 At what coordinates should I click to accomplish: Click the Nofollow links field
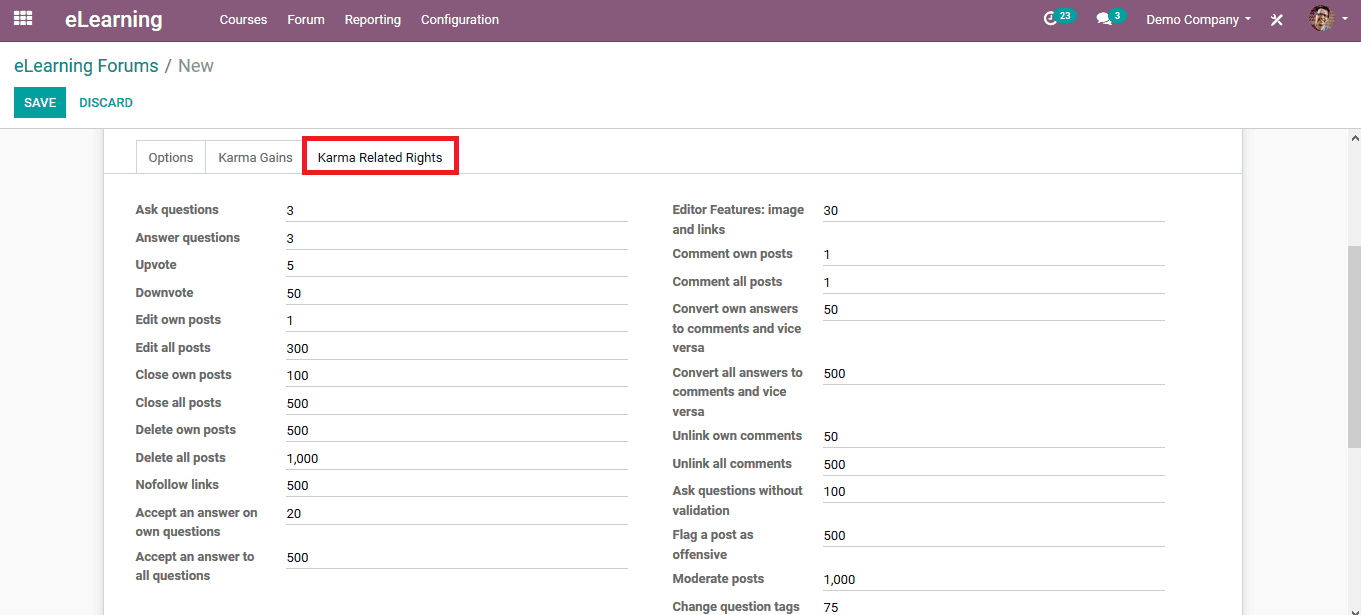pyautogui.click(x=457, y=485)
